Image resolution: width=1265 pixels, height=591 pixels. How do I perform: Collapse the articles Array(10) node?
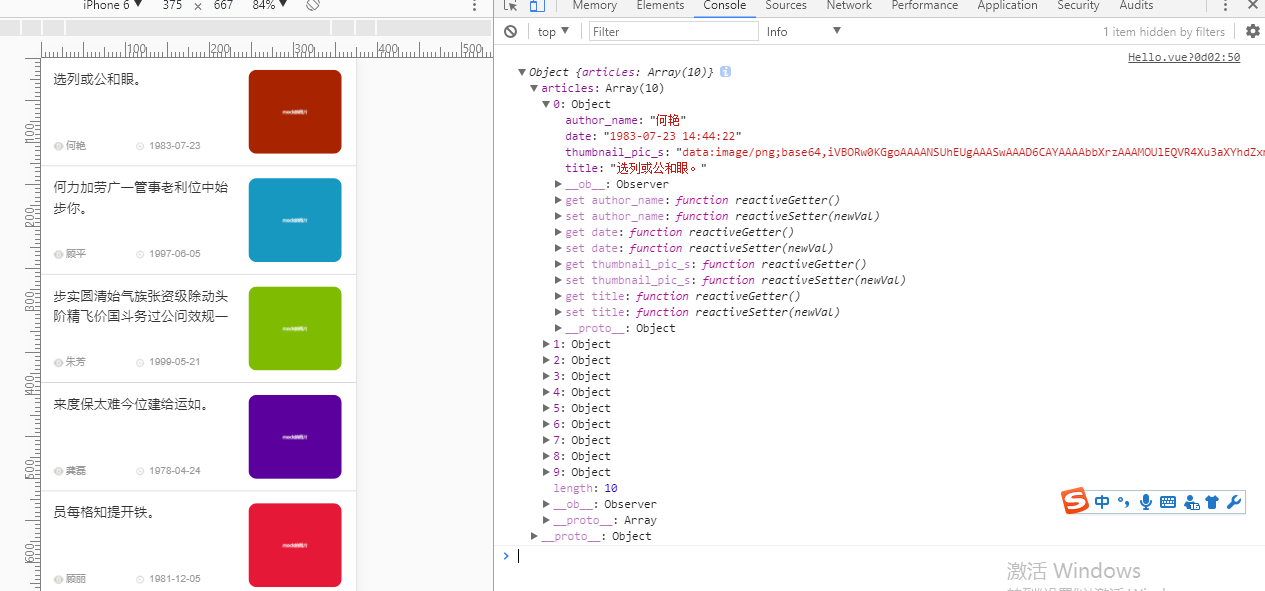pyautogui.click(x=534, y=88)
